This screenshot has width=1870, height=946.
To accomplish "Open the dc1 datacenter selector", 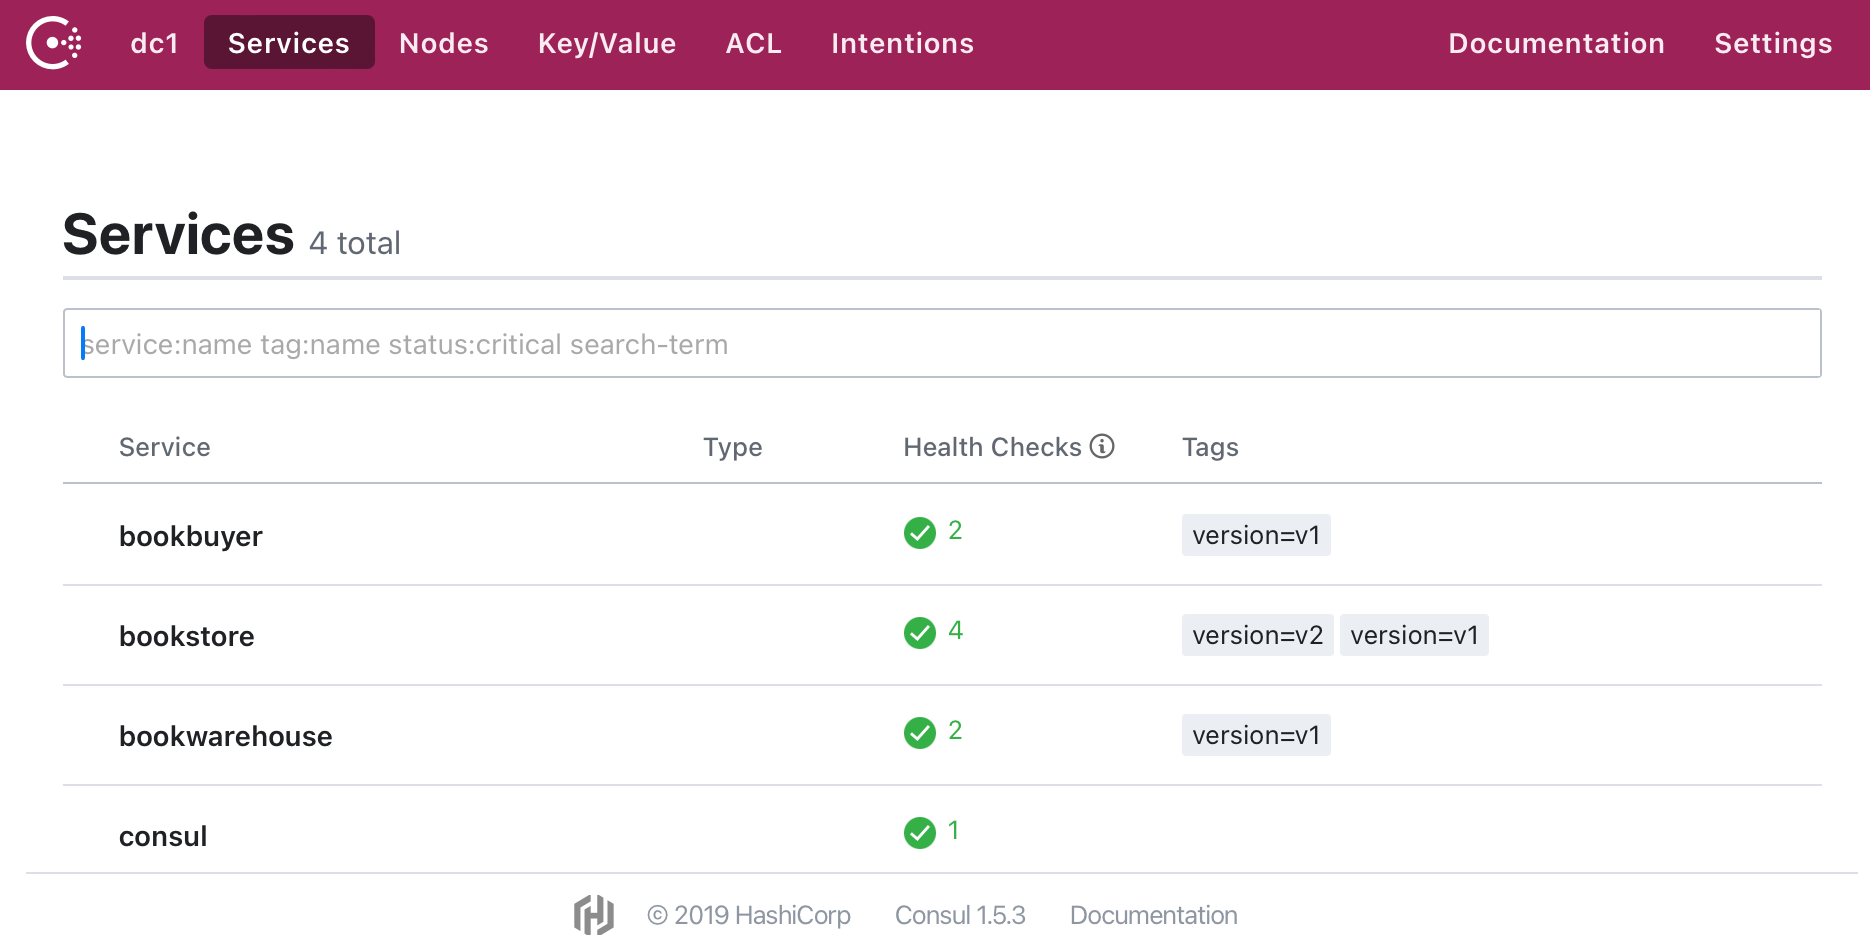I will point(154,43).
